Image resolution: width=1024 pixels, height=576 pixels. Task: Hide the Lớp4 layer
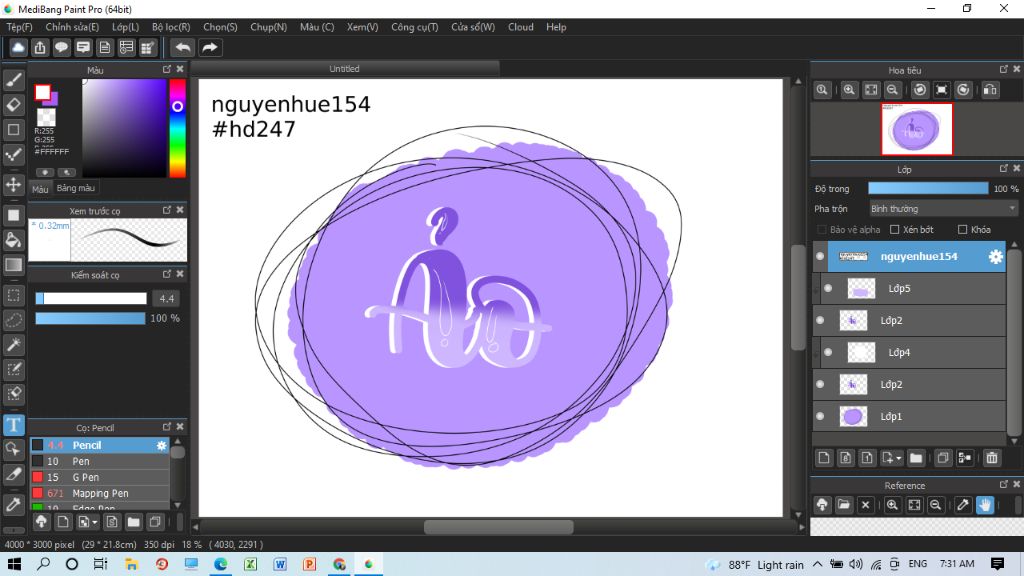(x=828, y=353)
